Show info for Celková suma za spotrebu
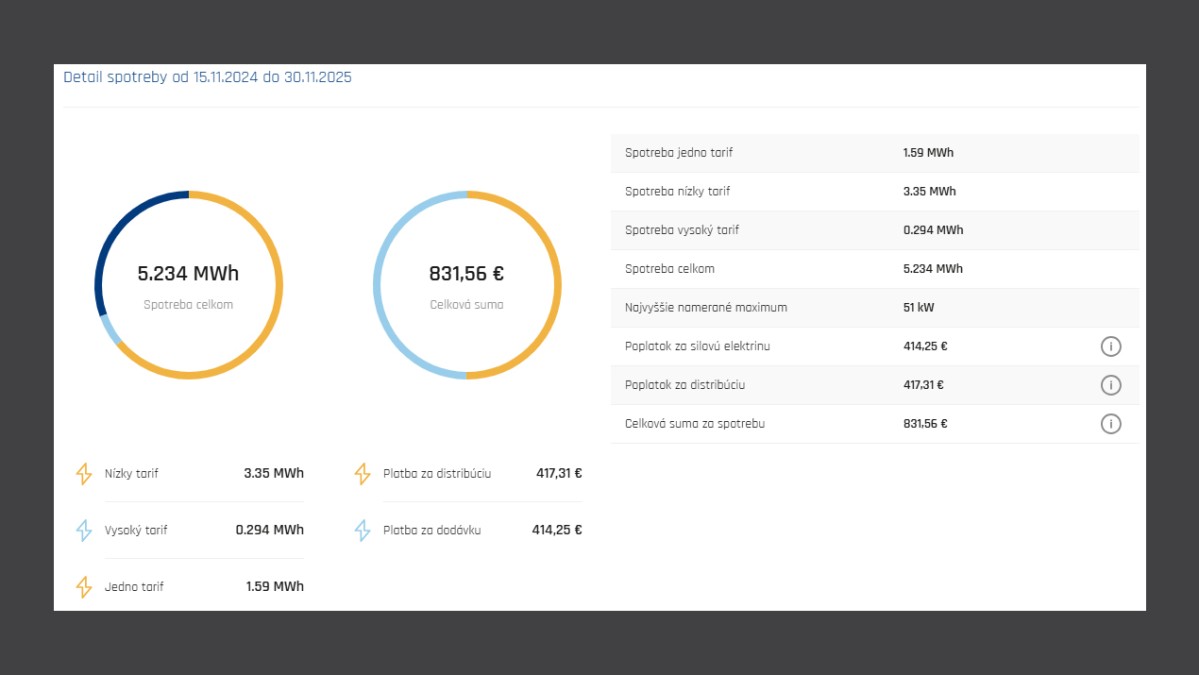1199x675 pixels. pyautogui.click(x=1110, y=424)
